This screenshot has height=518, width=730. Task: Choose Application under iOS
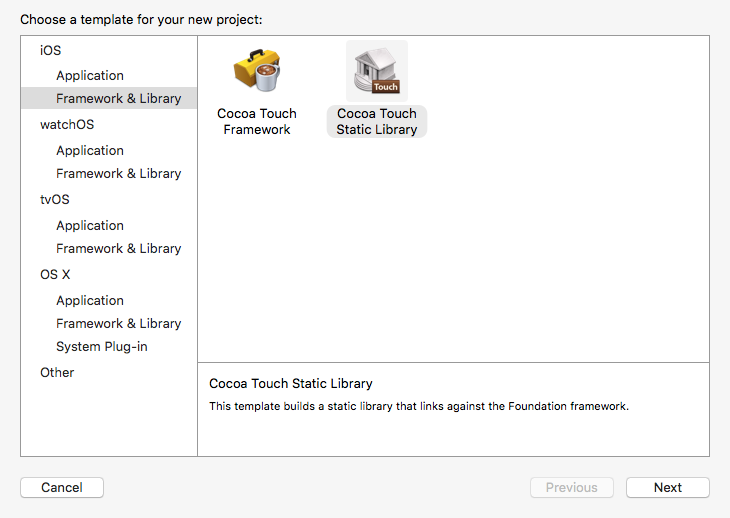pos(90,75)
